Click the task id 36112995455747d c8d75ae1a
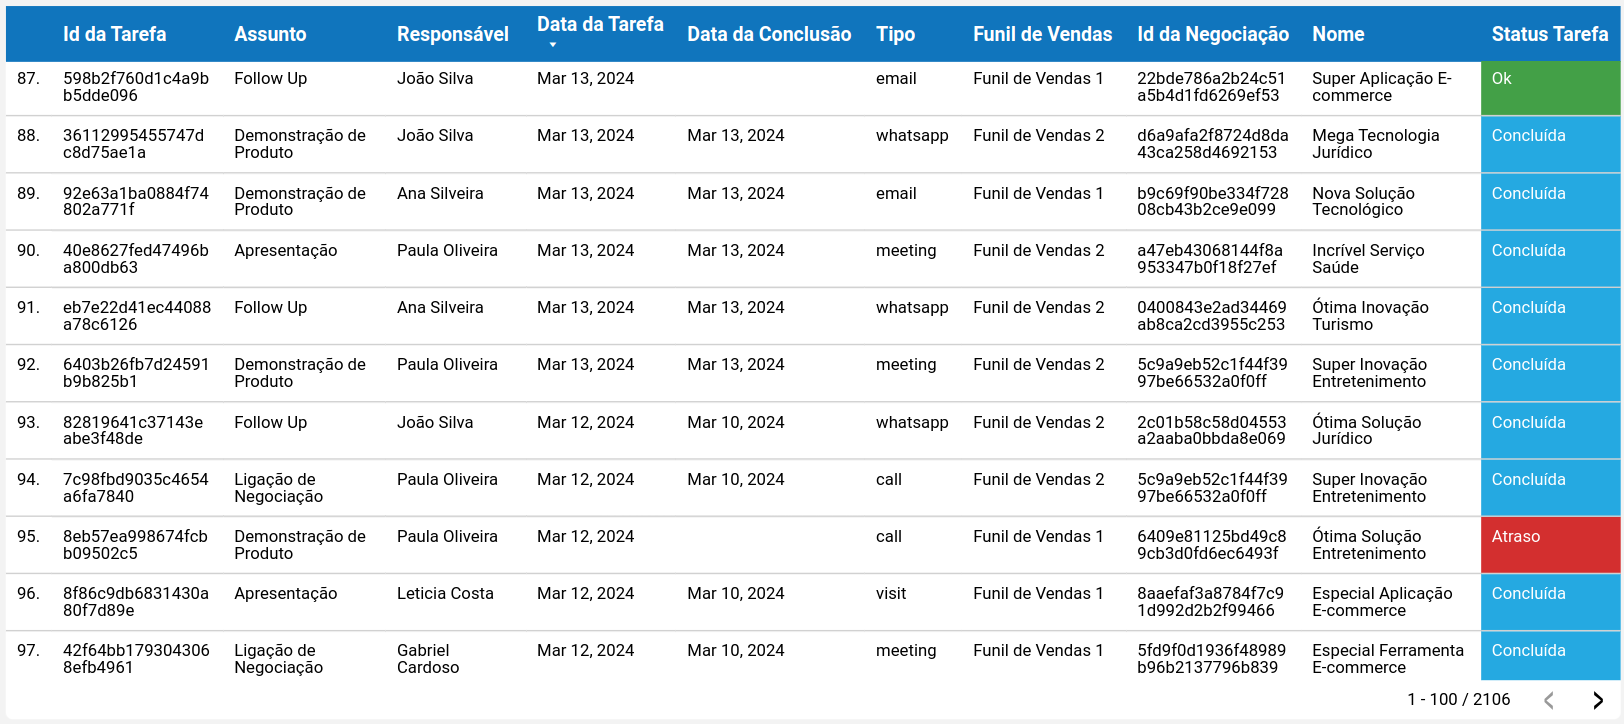Viewport: 1624px width, 724px height. [x=133, y=144]
